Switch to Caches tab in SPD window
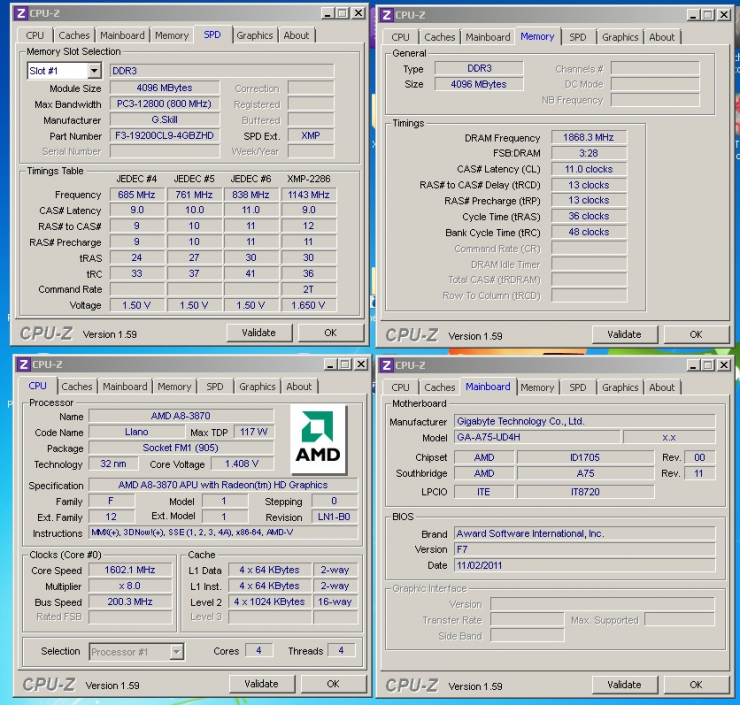This screenshot has width=740, height=705. [74, 35]
